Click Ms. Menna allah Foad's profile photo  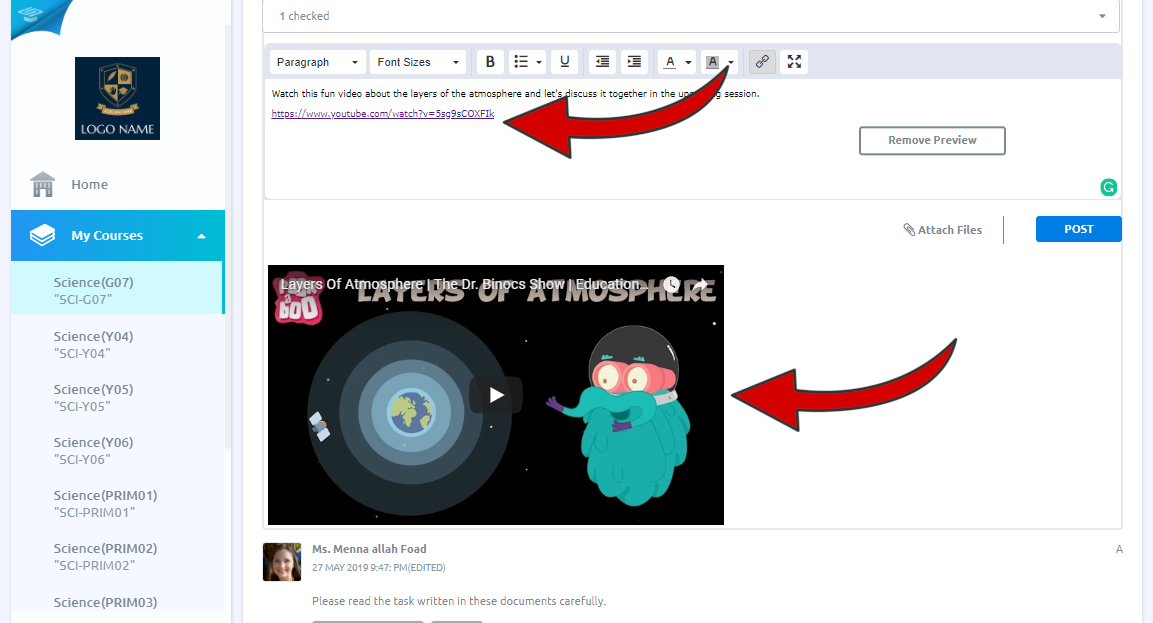pyautogui.click(x=282, y=562)
